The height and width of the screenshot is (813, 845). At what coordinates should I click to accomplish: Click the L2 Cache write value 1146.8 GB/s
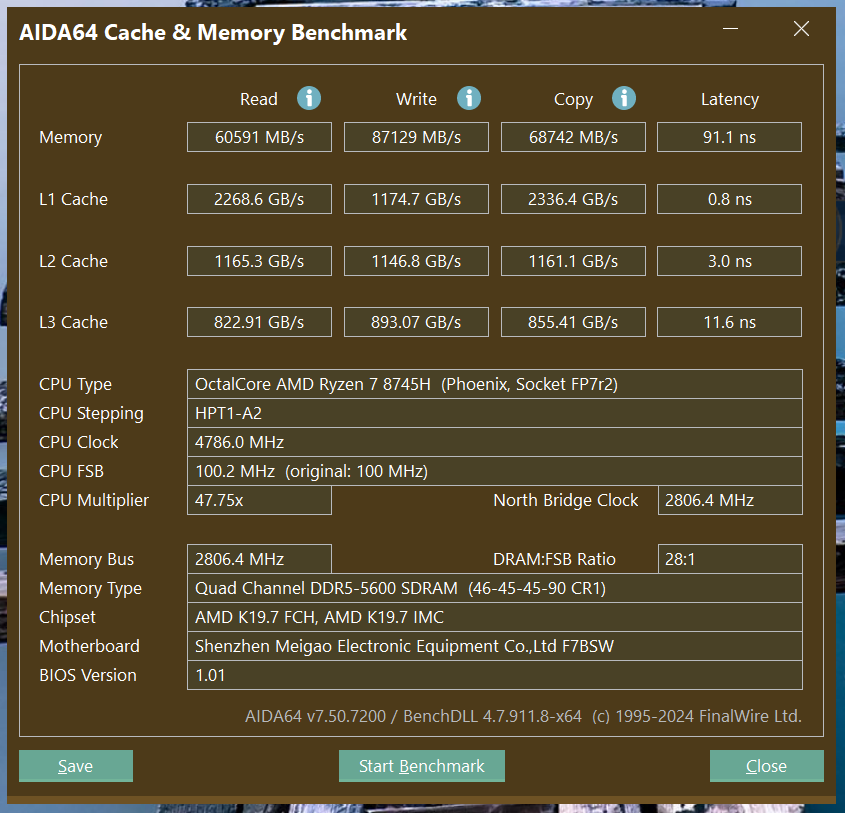click(417, 261)
